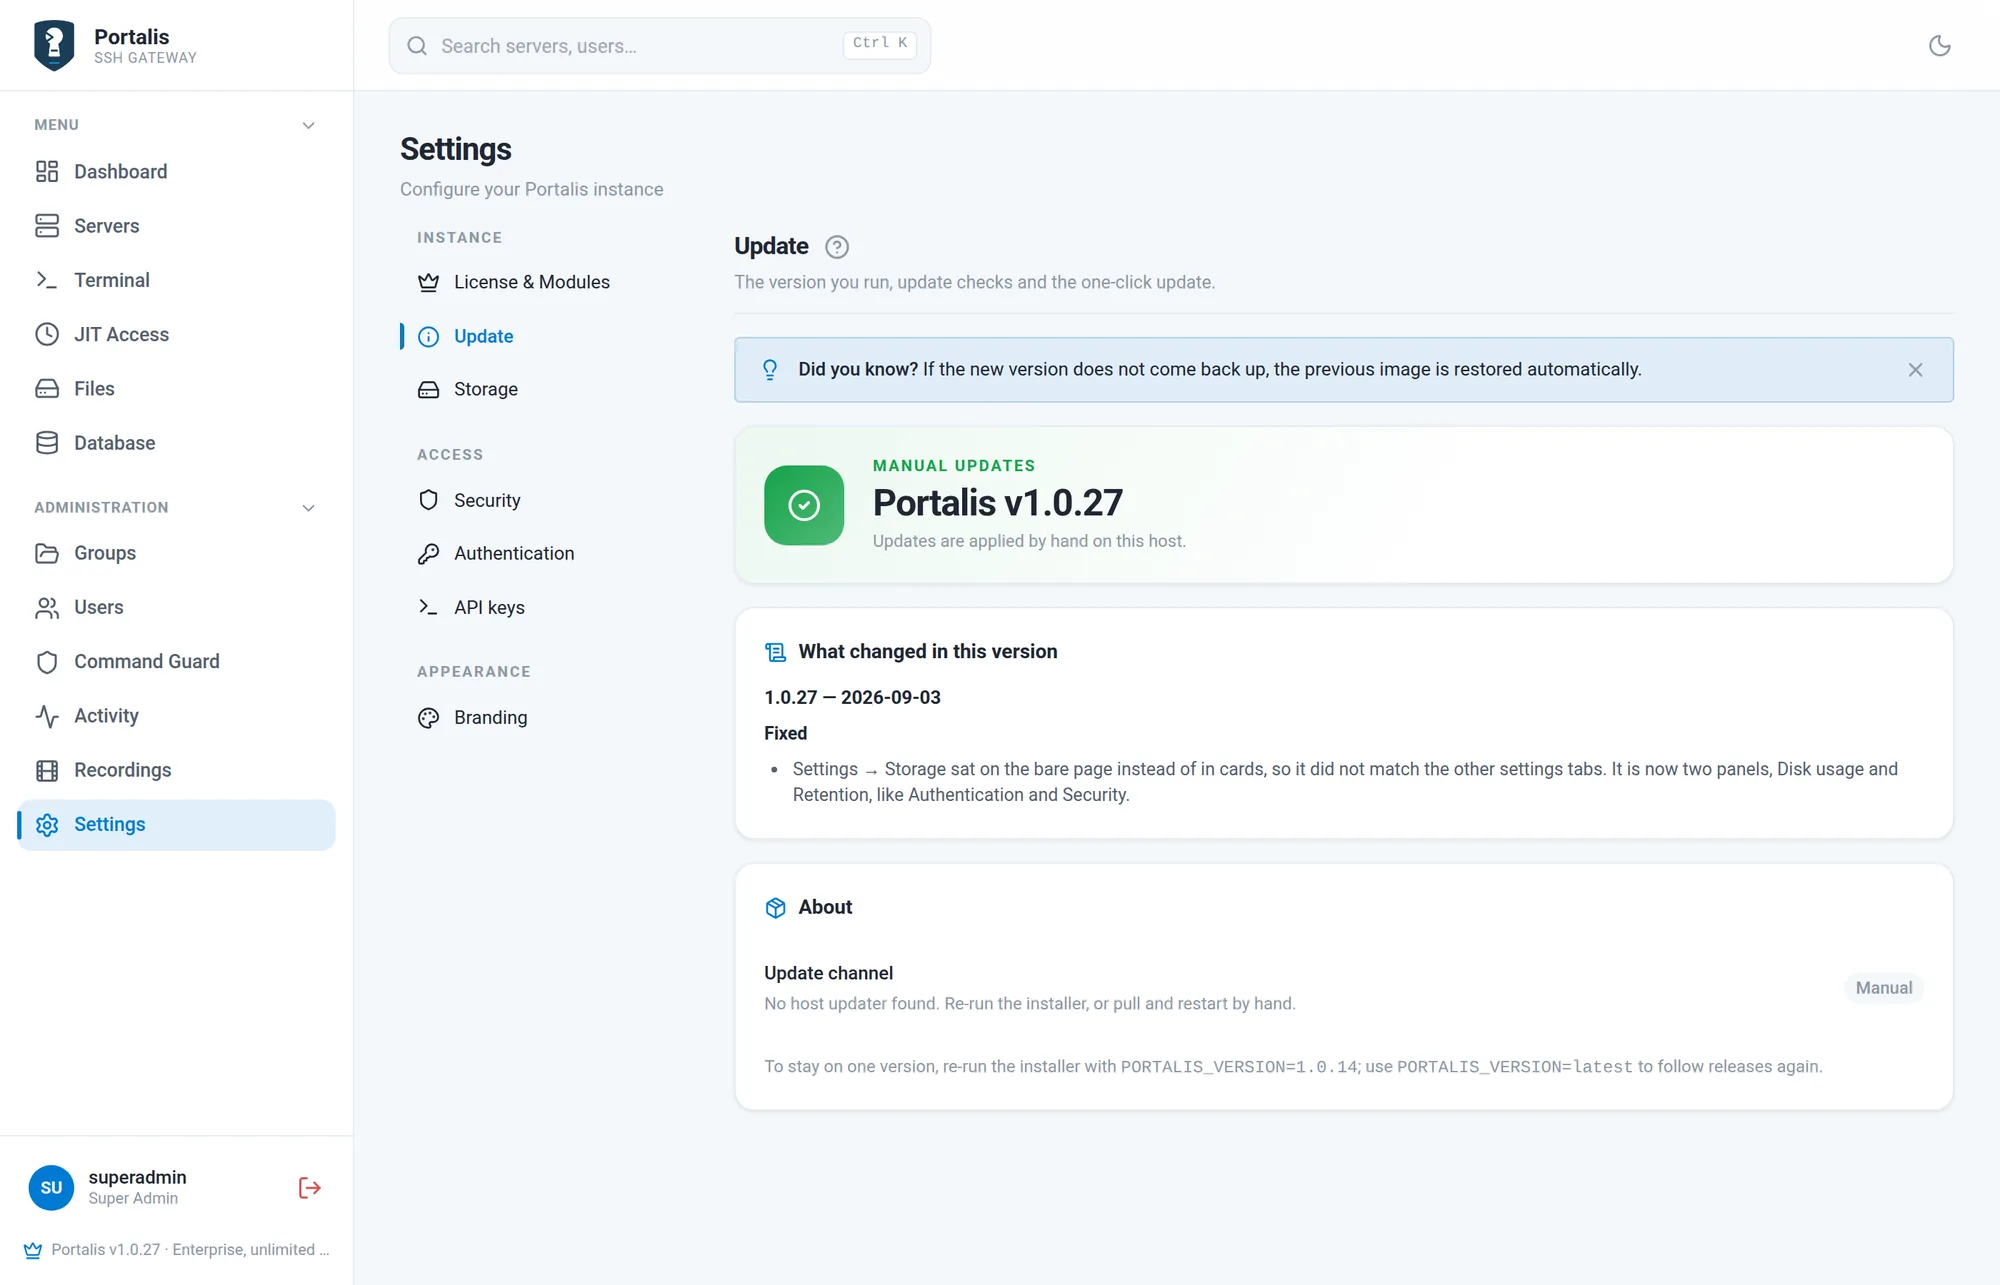Click the Portalis v1.0.27 version heading

(x=997, y=503)
